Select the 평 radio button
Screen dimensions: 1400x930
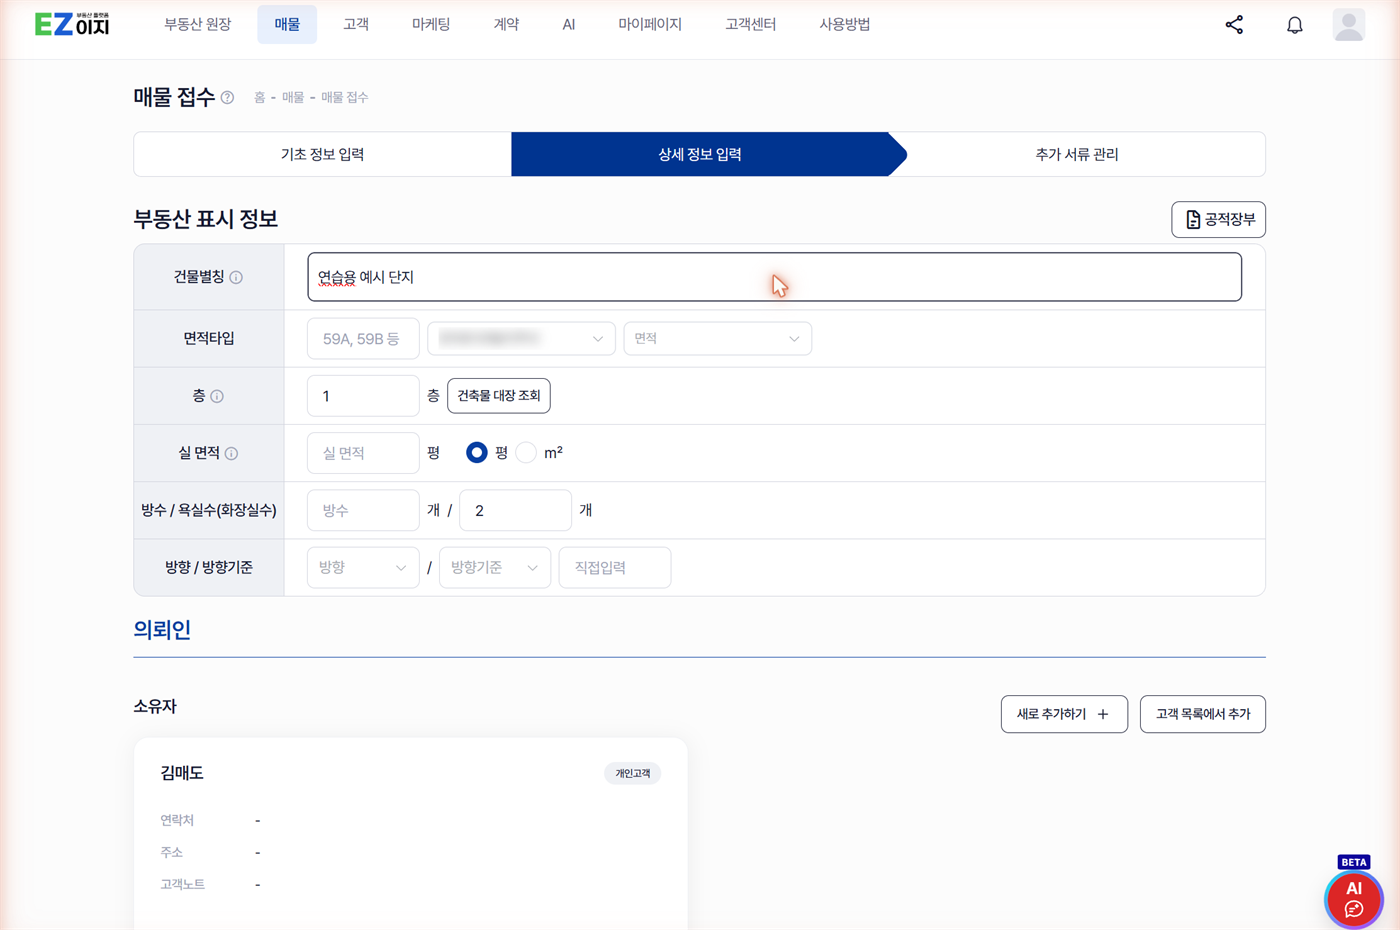pos(477,453)
